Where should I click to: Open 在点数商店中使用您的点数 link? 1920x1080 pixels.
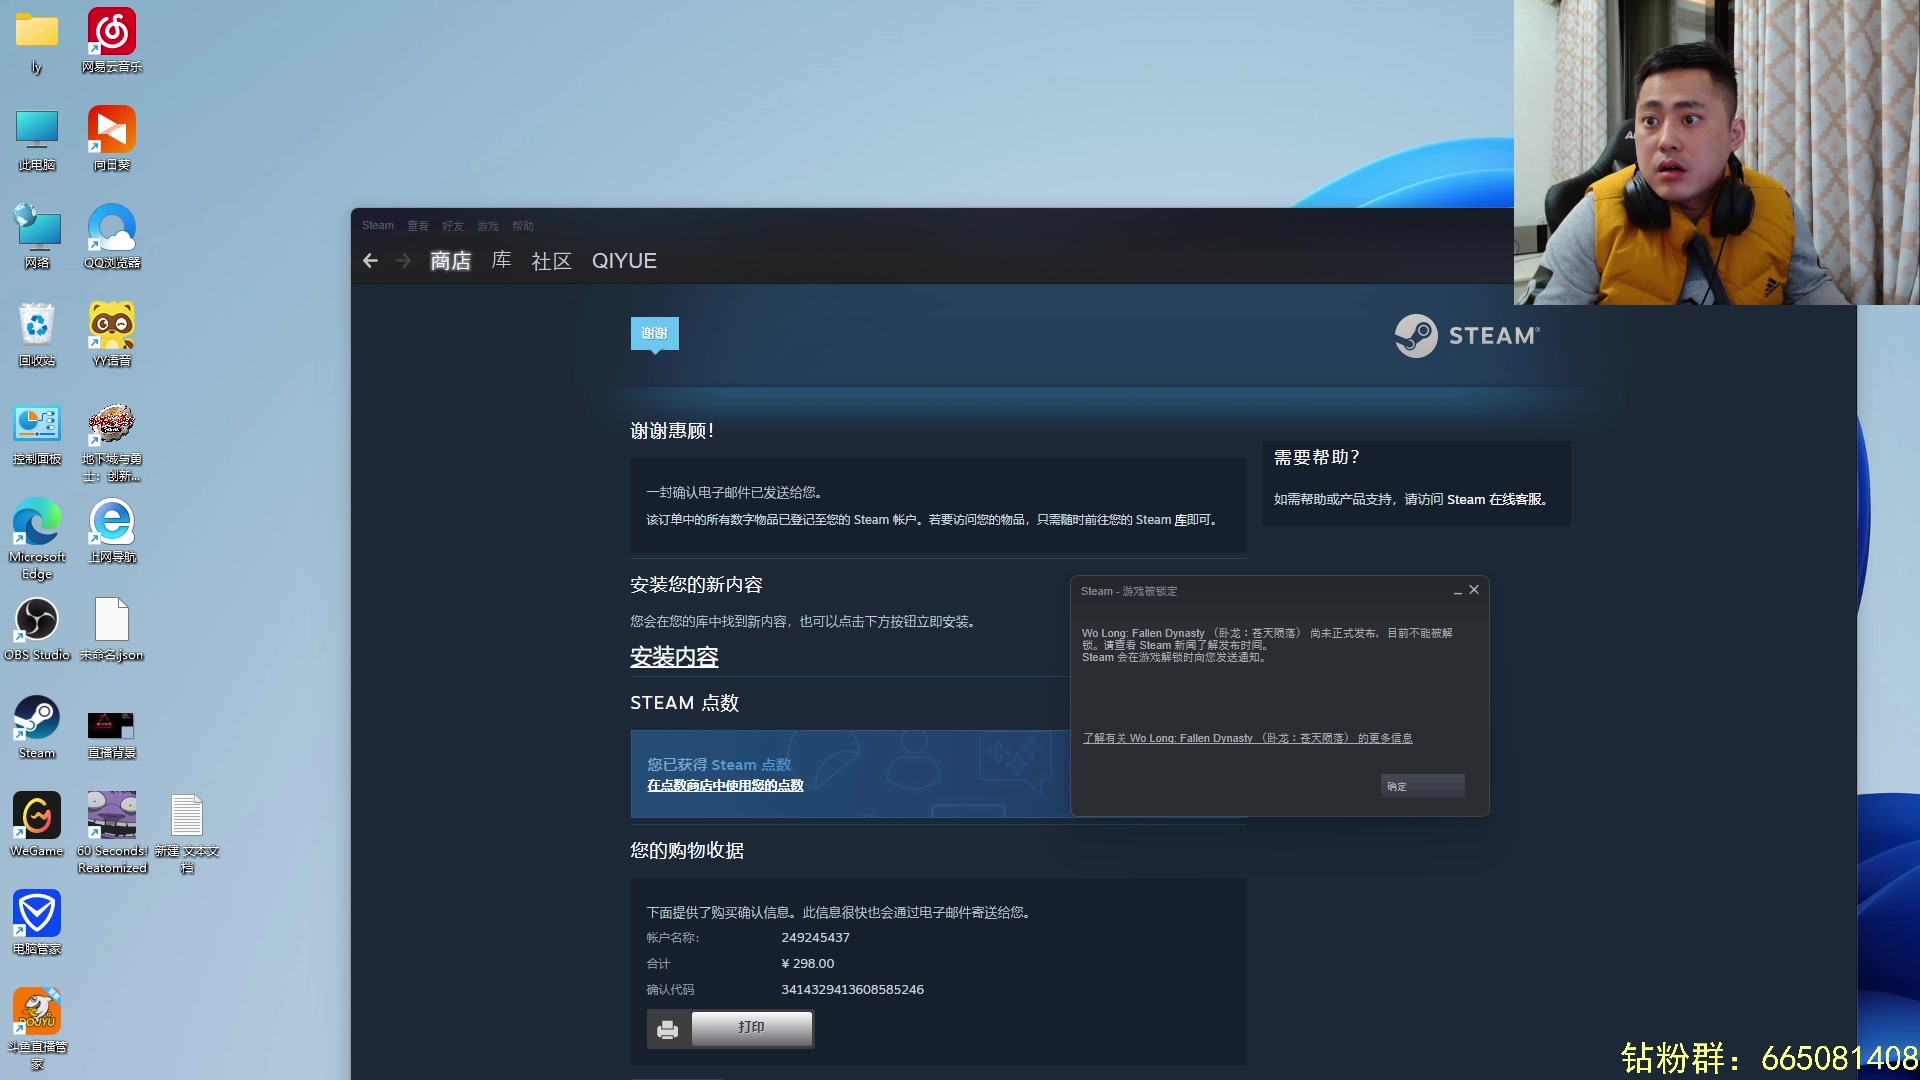725,786
